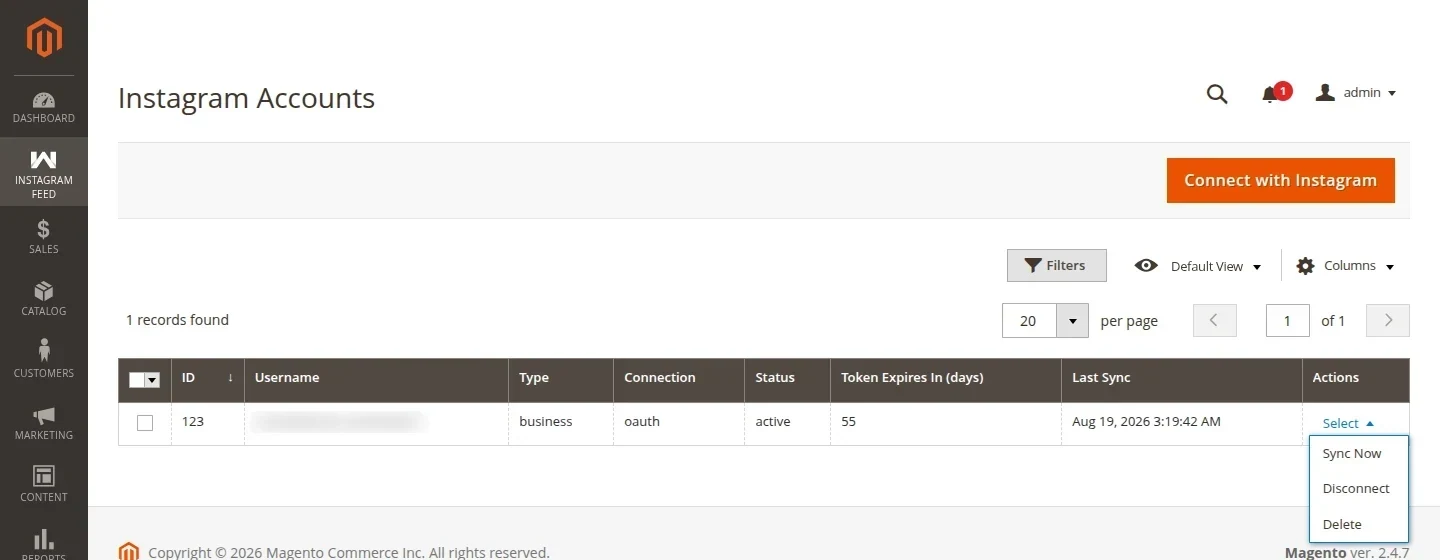Click the last sync date Aug 19, 2026
1440x560 pixels.
coord(1146,422)
